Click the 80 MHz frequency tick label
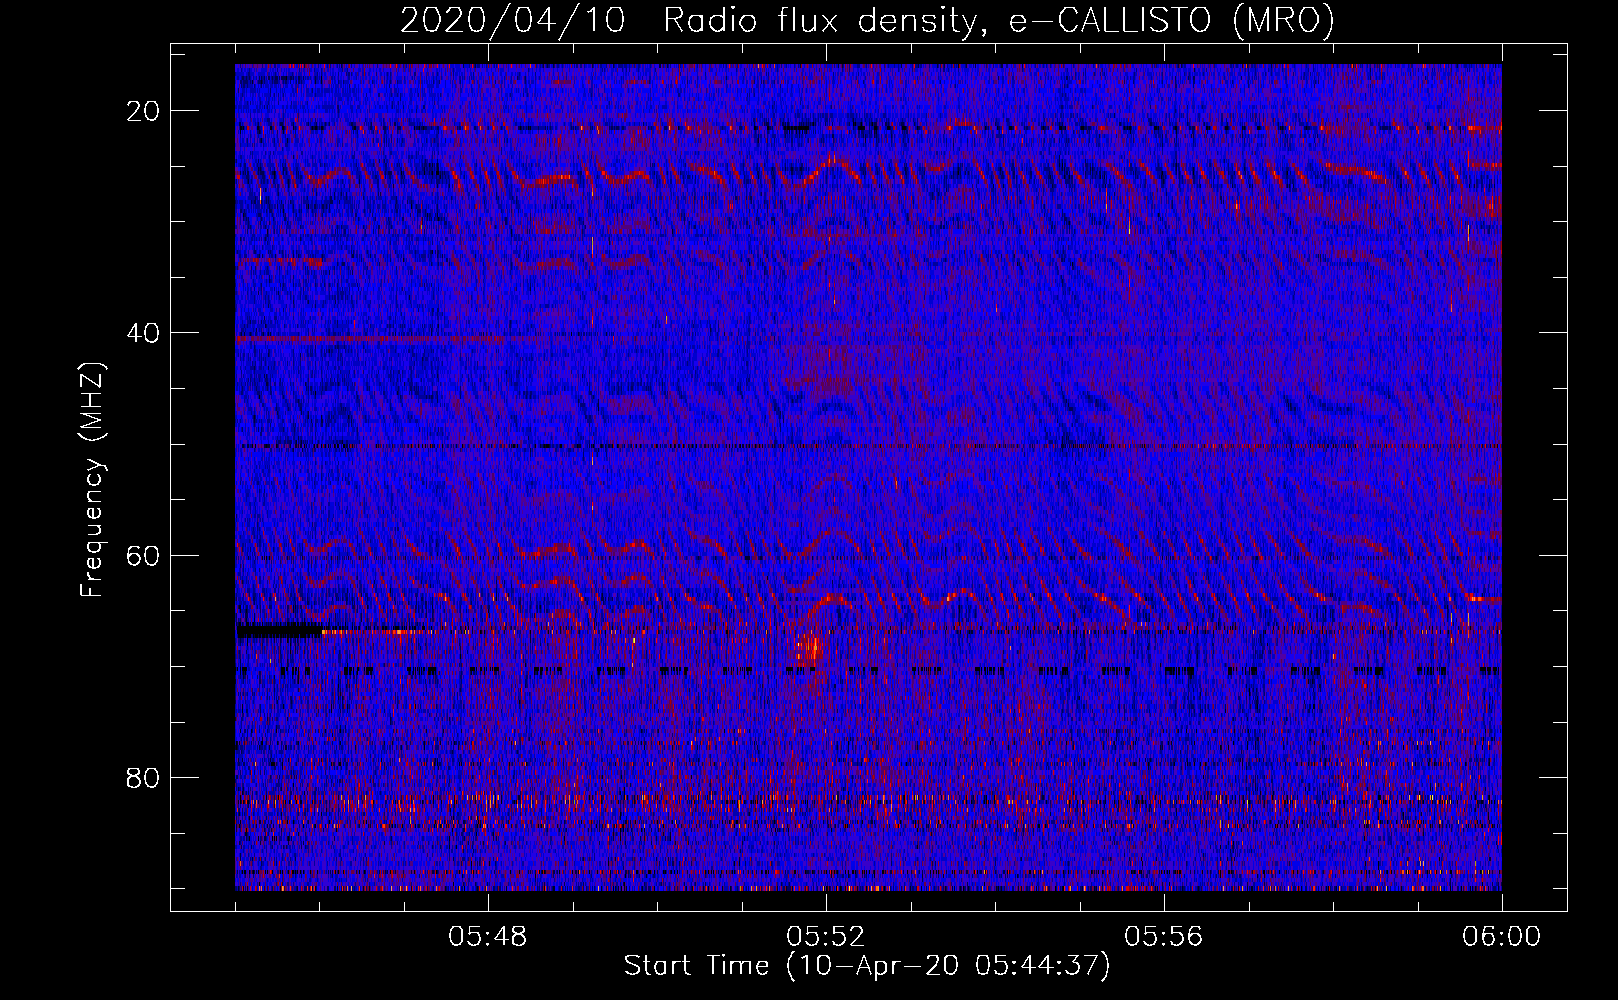The height and width of the screenshot is (1000, 1618). point(144,777)
